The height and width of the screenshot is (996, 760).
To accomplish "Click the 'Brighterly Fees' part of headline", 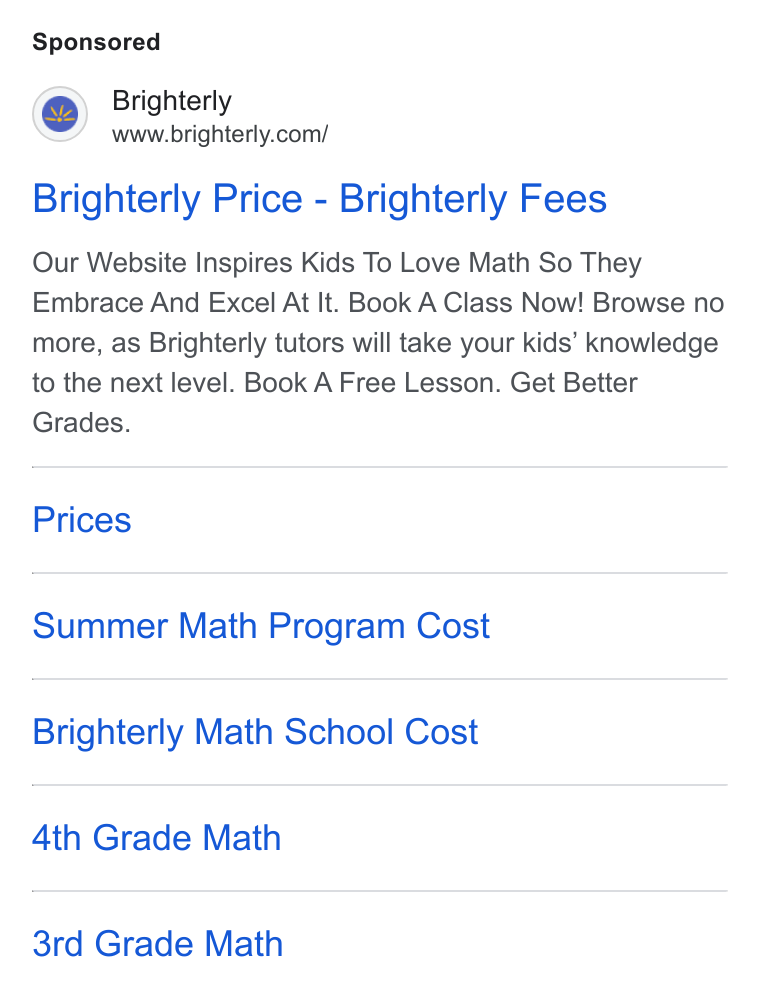I will [473, 199].
